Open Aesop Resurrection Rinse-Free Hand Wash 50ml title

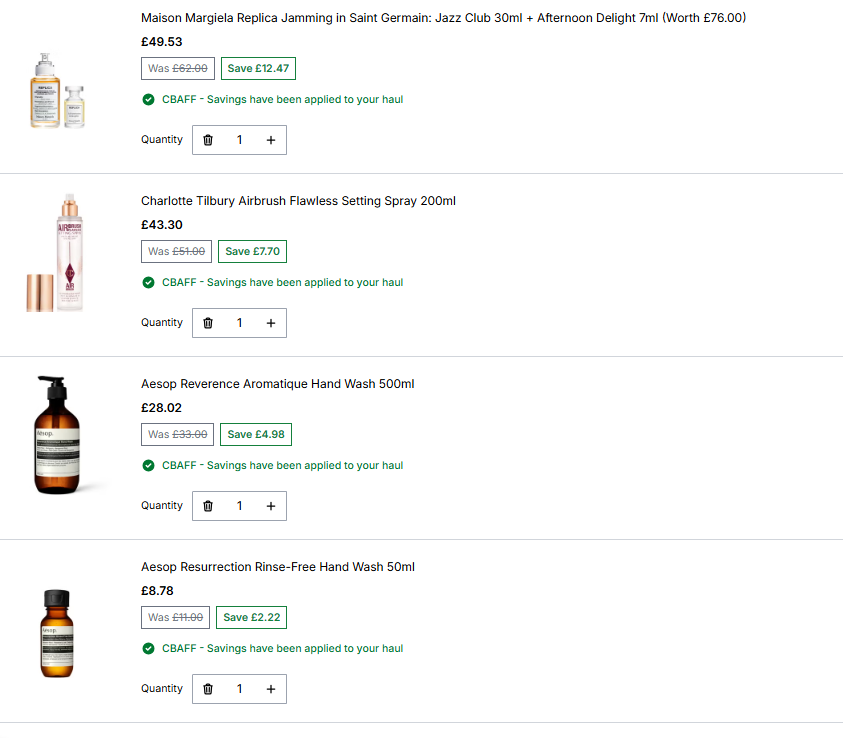(x=278, y=567)
